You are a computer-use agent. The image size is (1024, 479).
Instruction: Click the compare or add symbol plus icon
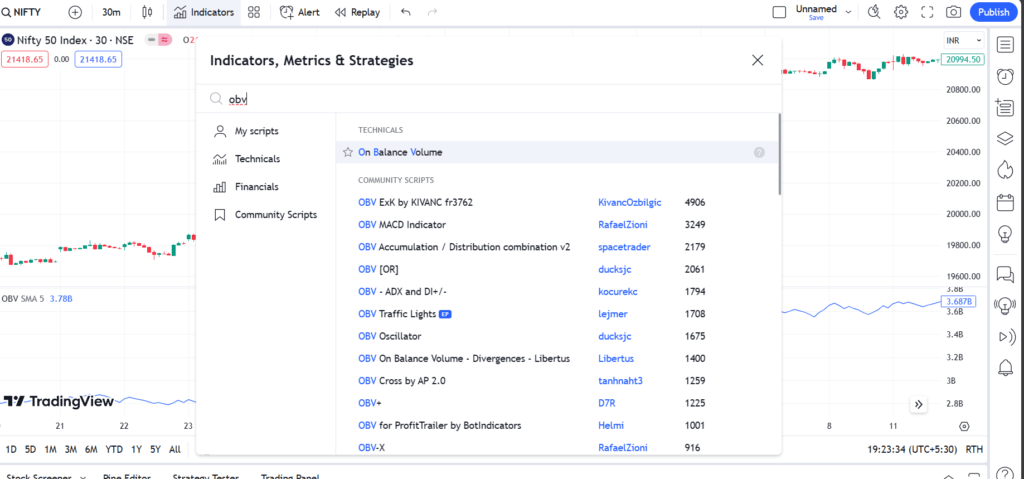click(75, 12)
